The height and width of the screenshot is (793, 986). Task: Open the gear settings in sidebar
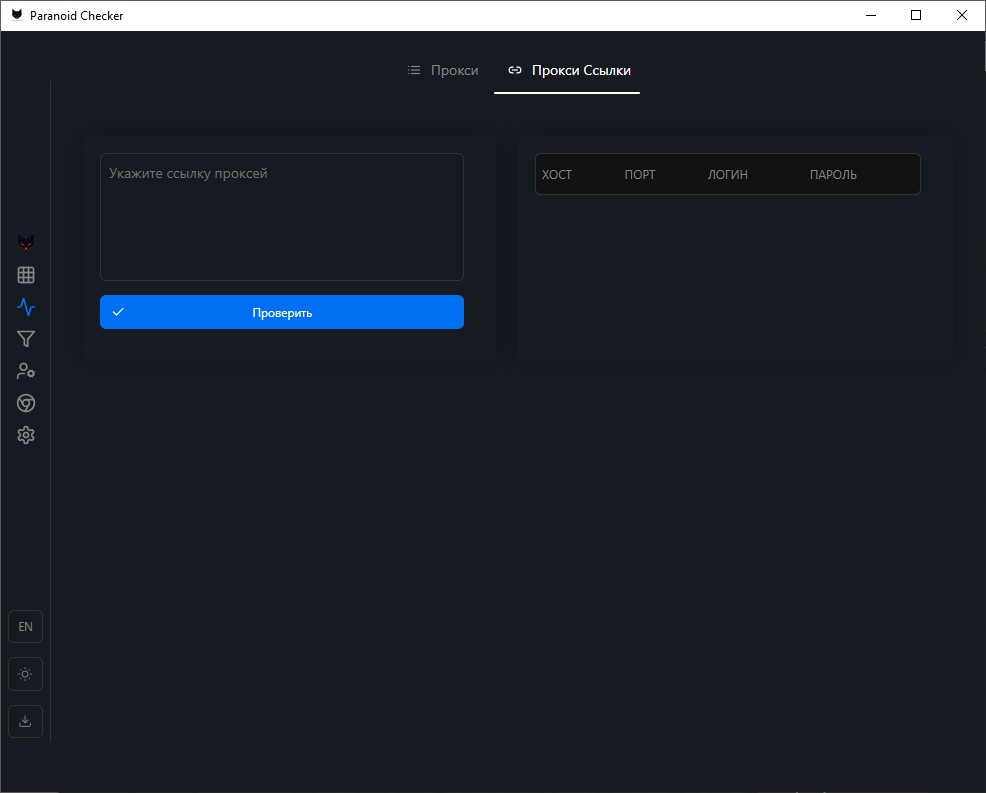(x=26, y=435)
